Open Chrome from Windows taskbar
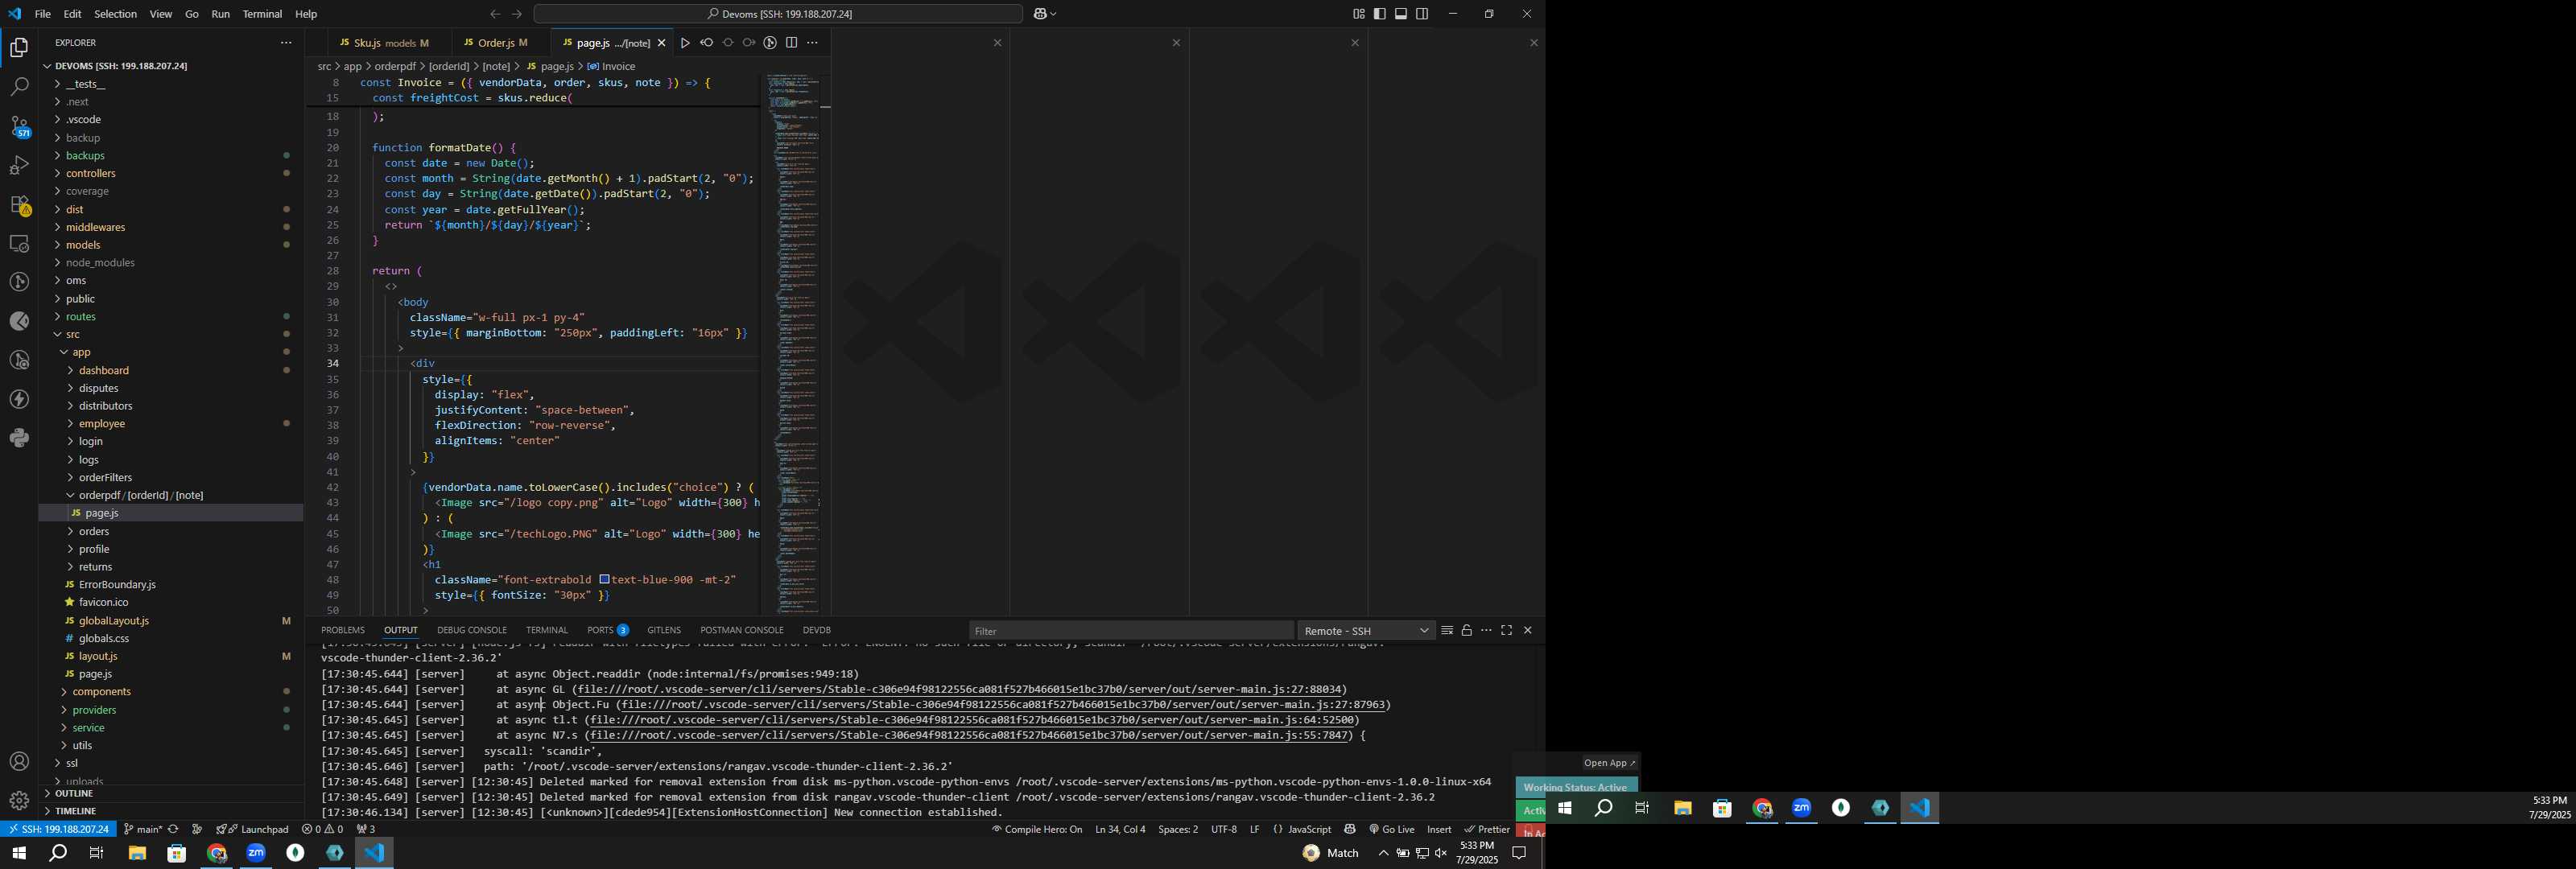The height and width of the screenshot is (869, 2576). pyautogui.click(x=216, y=853)
